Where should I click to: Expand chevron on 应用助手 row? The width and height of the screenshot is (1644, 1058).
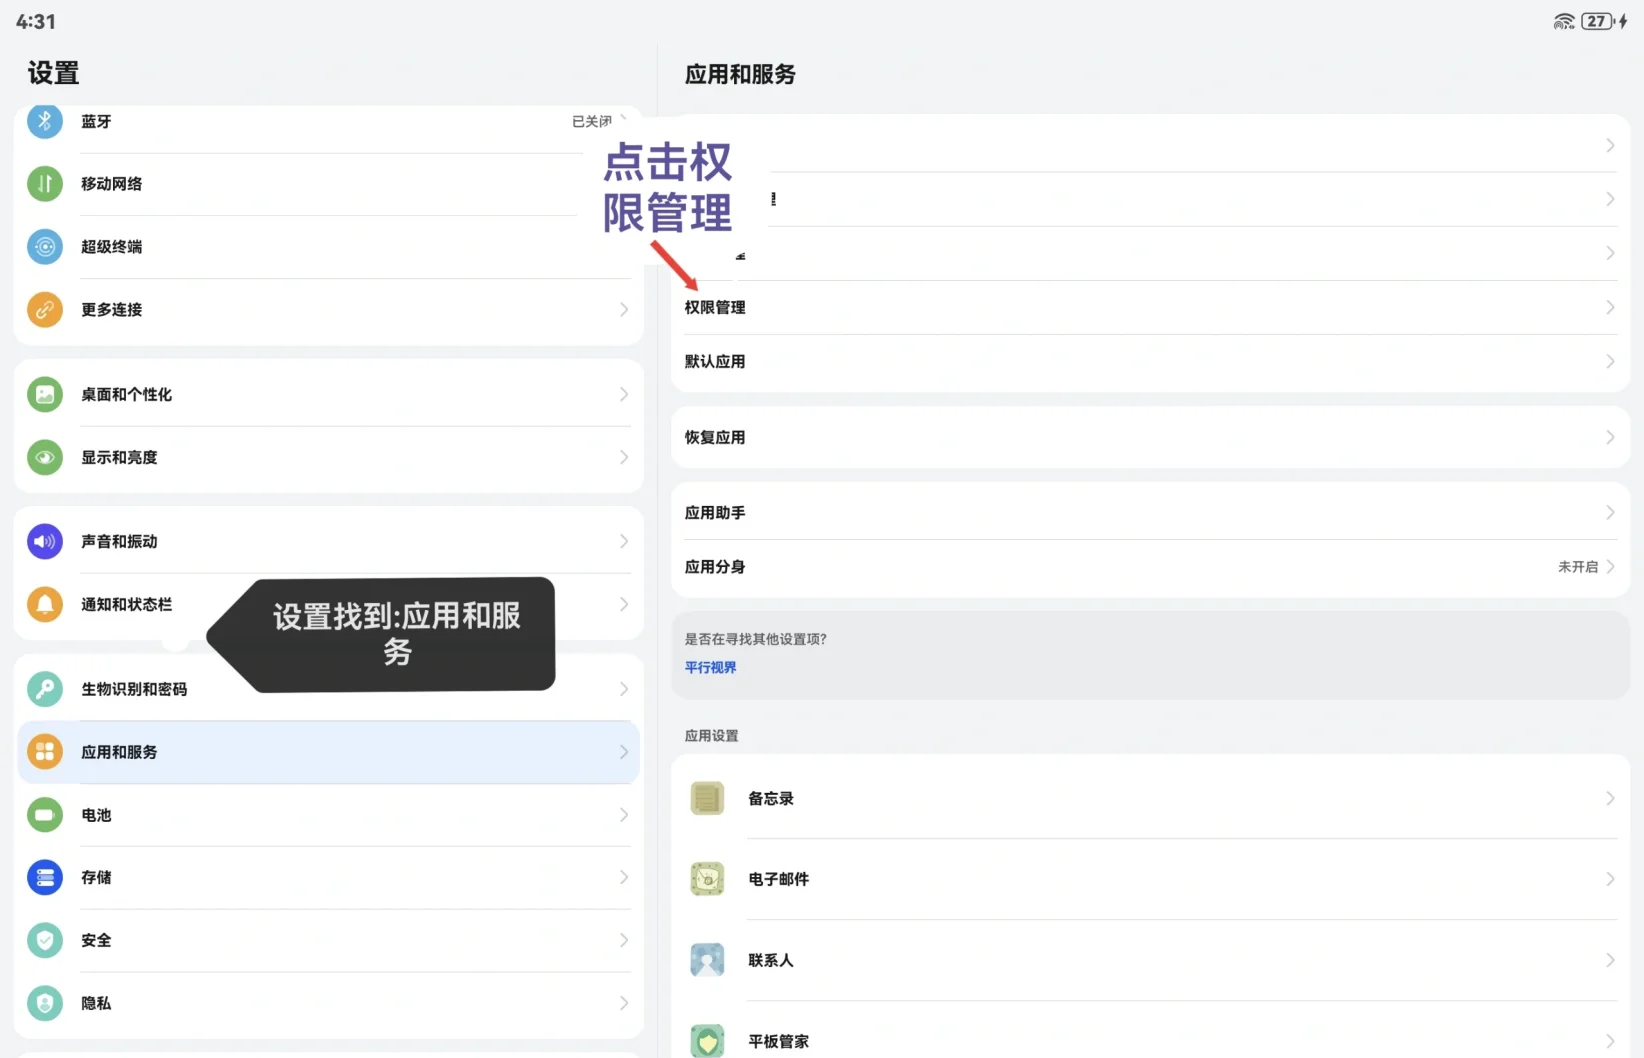point(1610,512)
